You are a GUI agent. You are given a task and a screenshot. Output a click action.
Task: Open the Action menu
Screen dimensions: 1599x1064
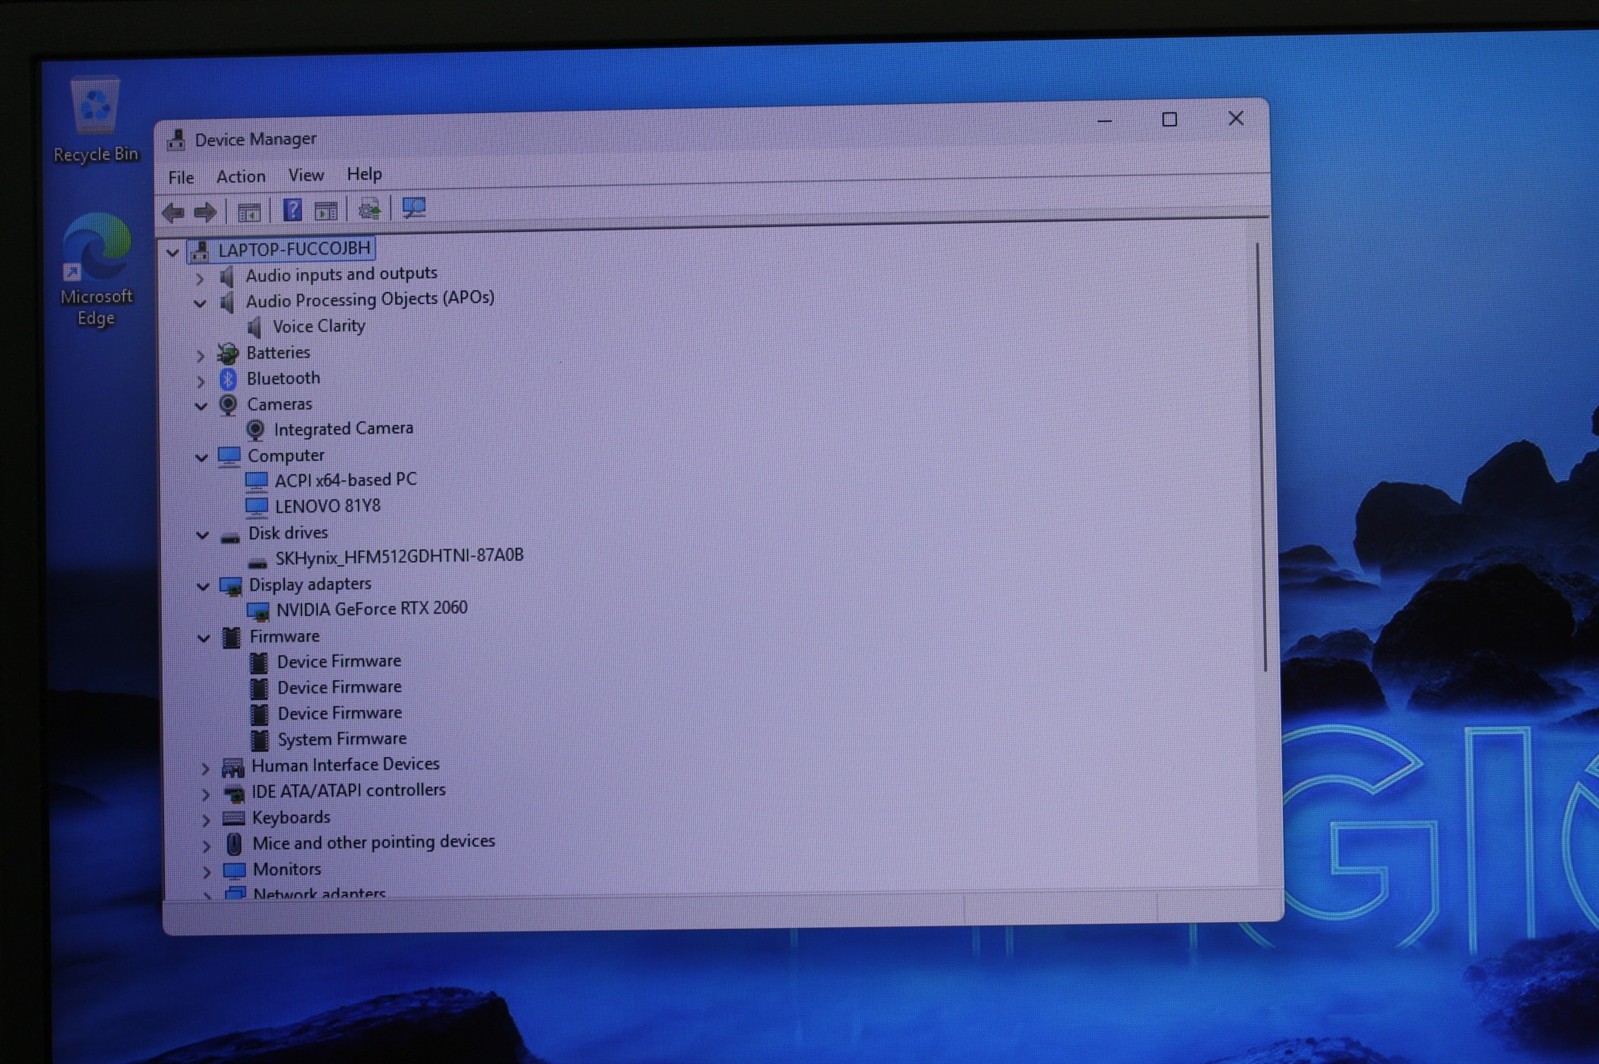click(241, 176)
